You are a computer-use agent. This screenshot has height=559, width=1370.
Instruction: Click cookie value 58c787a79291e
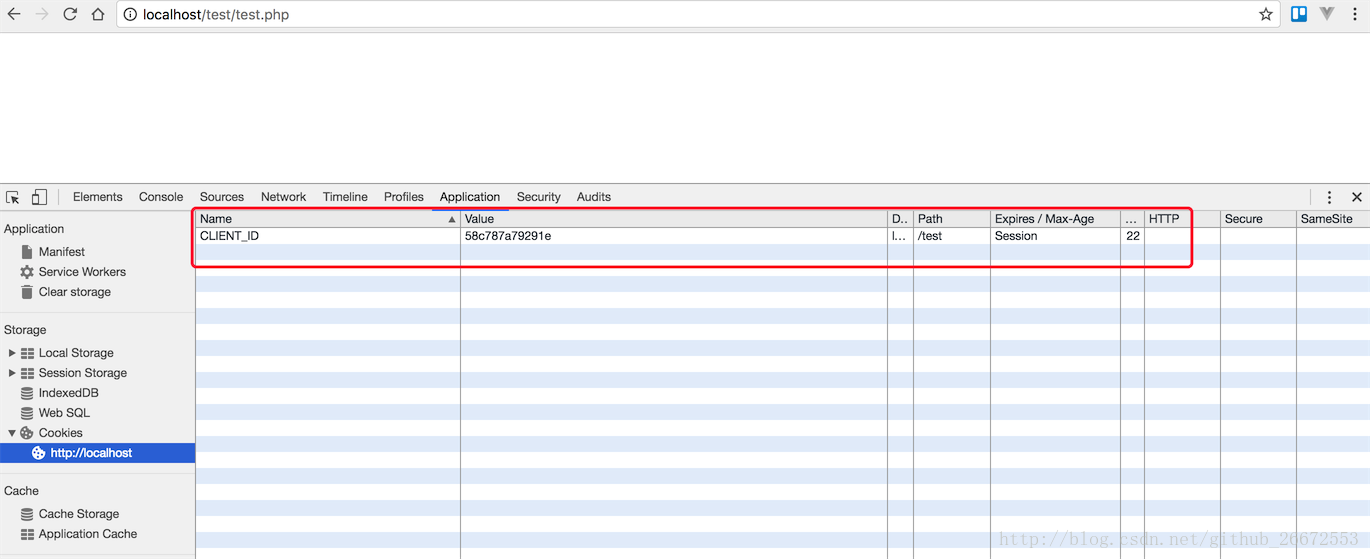[x=674, y=236]
